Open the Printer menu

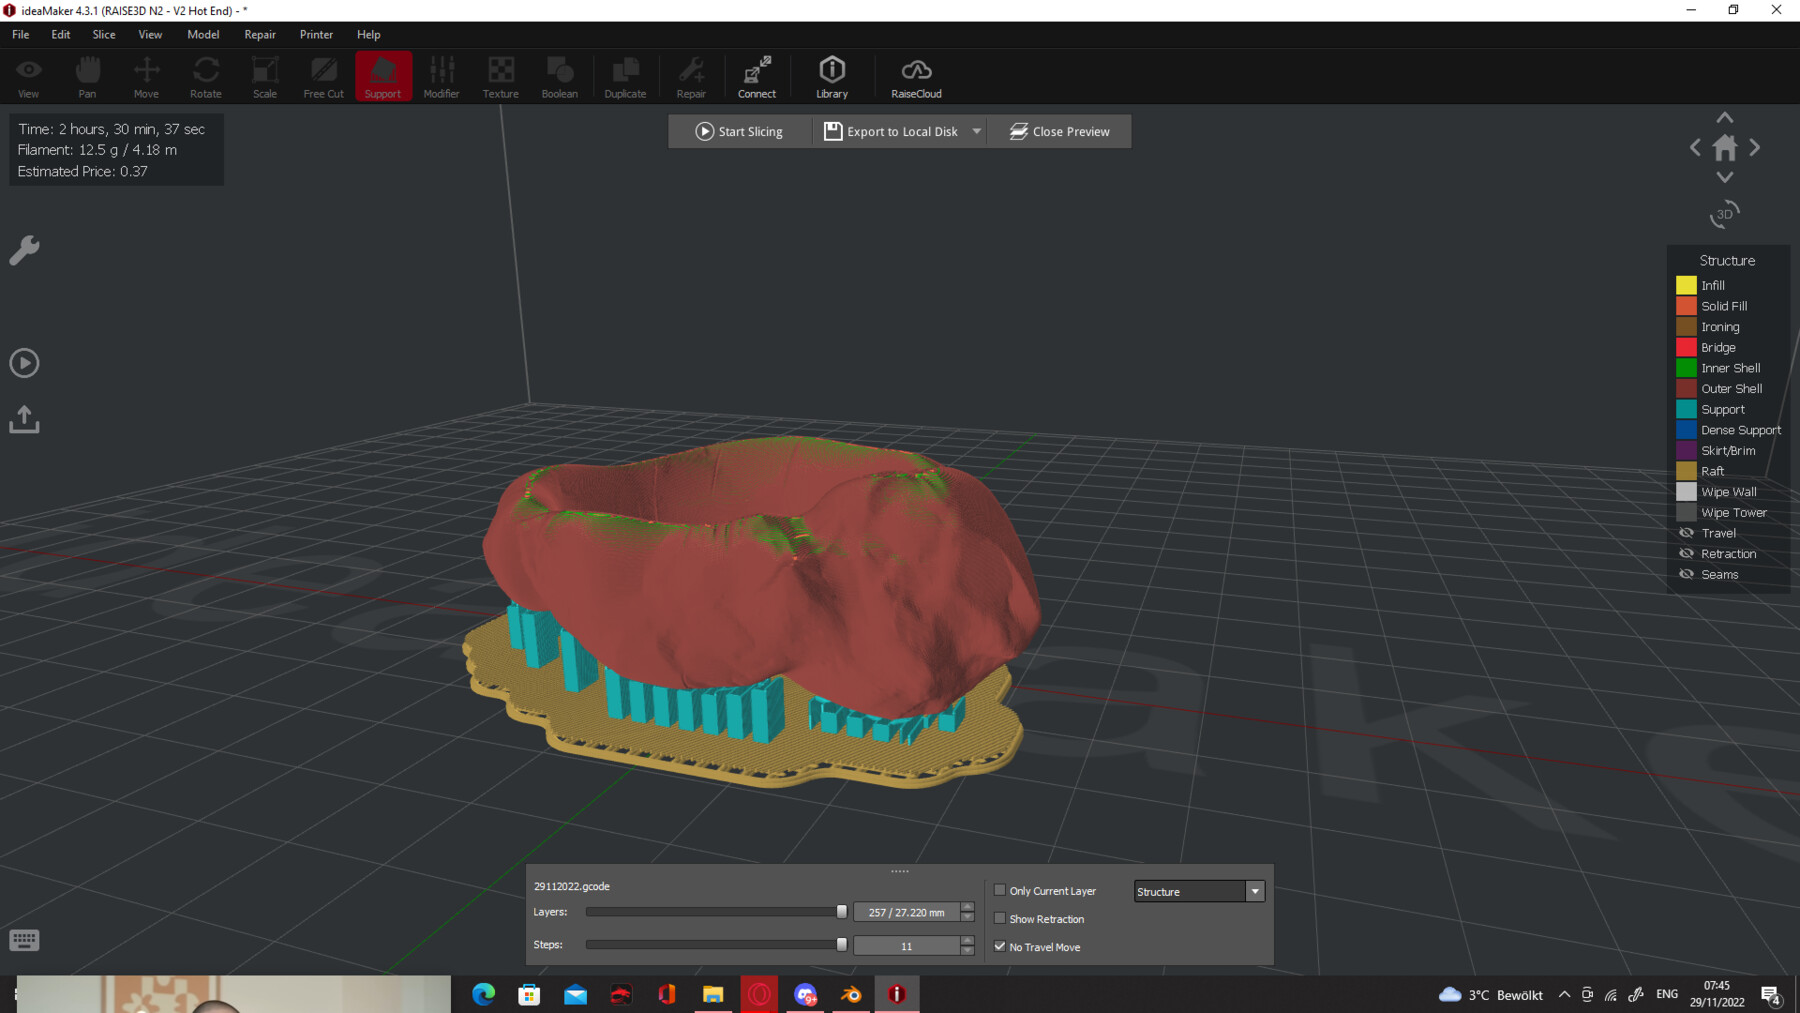coord(316,34)
